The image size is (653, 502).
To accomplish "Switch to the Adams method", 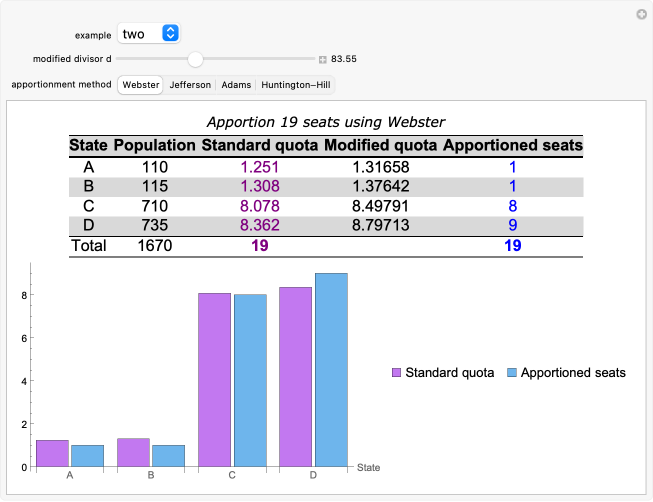I will click(x=236, y=85).
